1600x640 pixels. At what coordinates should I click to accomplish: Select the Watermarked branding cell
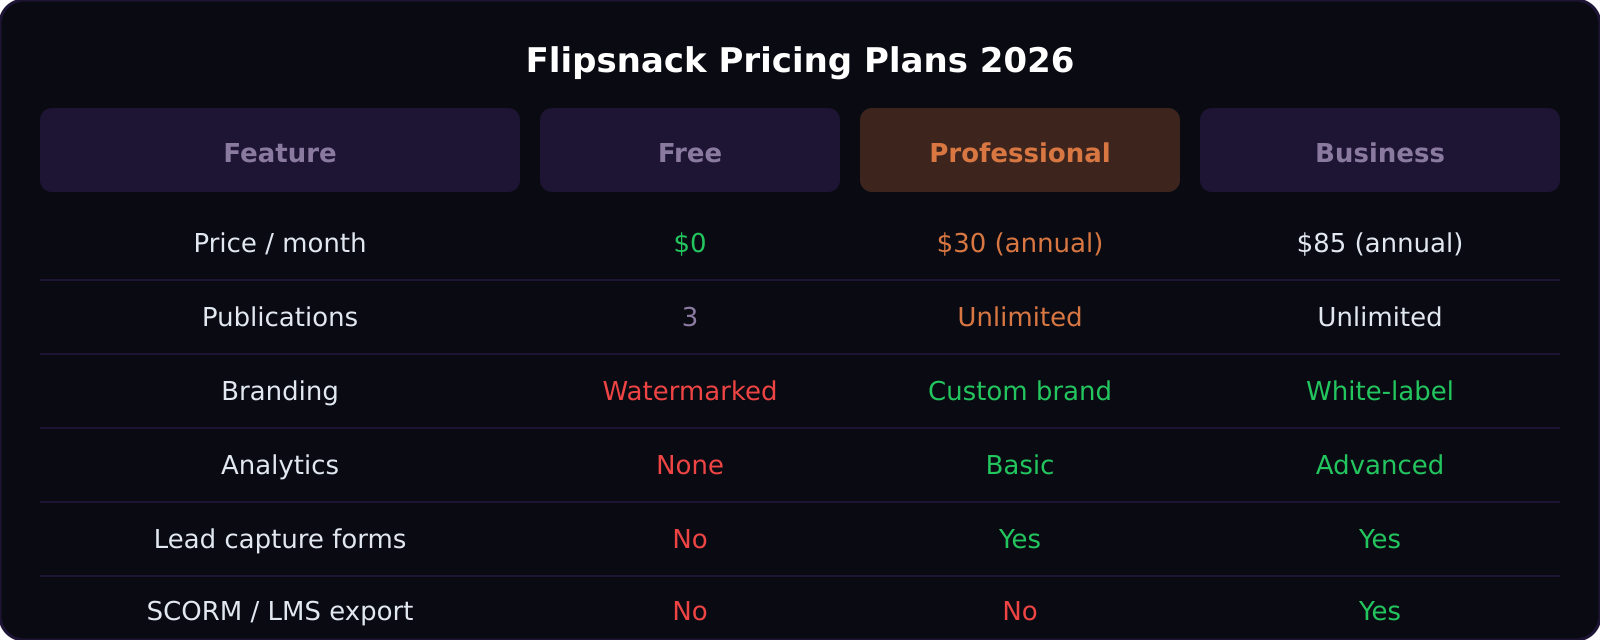click(x=690, y=391)
